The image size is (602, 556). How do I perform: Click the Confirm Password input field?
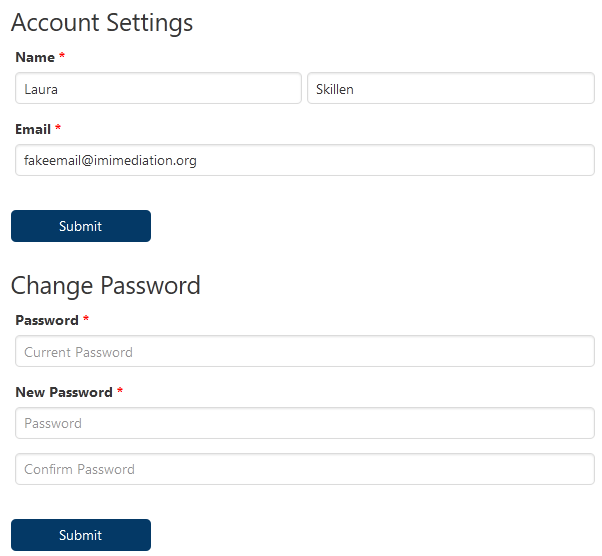[304, 469]
